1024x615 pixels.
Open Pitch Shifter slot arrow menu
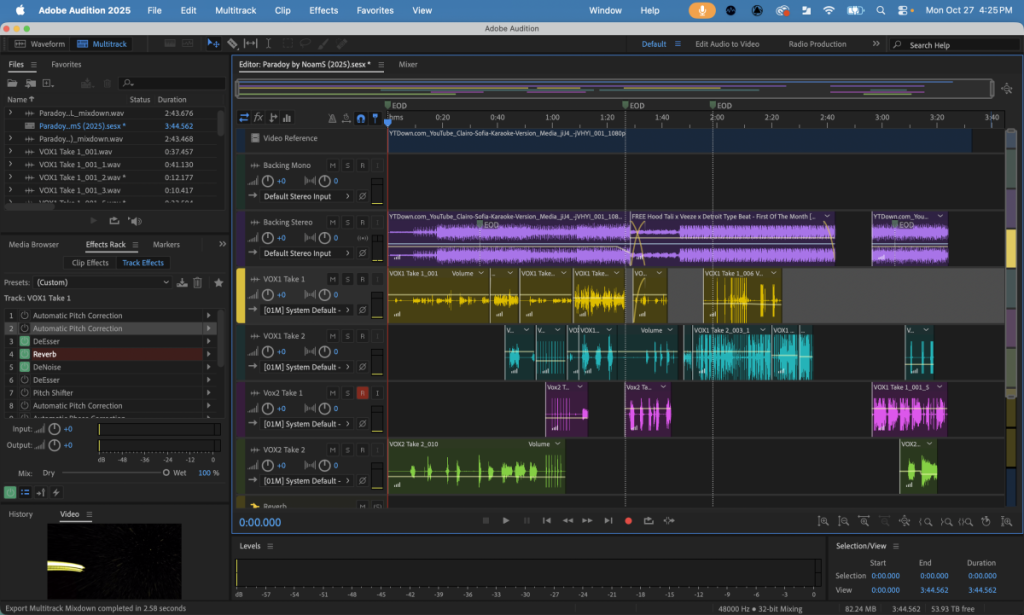[209, 392]
